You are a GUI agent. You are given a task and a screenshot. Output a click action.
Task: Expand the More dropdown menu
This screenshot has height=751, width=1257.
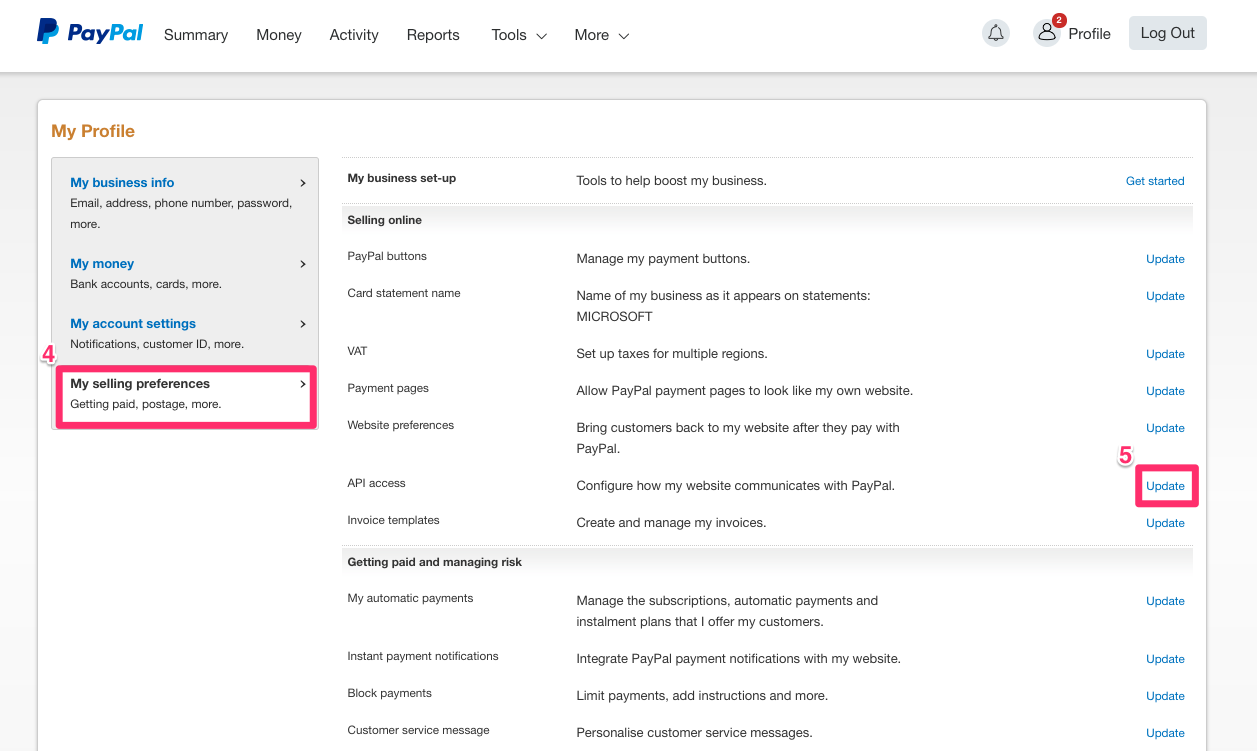601,35
